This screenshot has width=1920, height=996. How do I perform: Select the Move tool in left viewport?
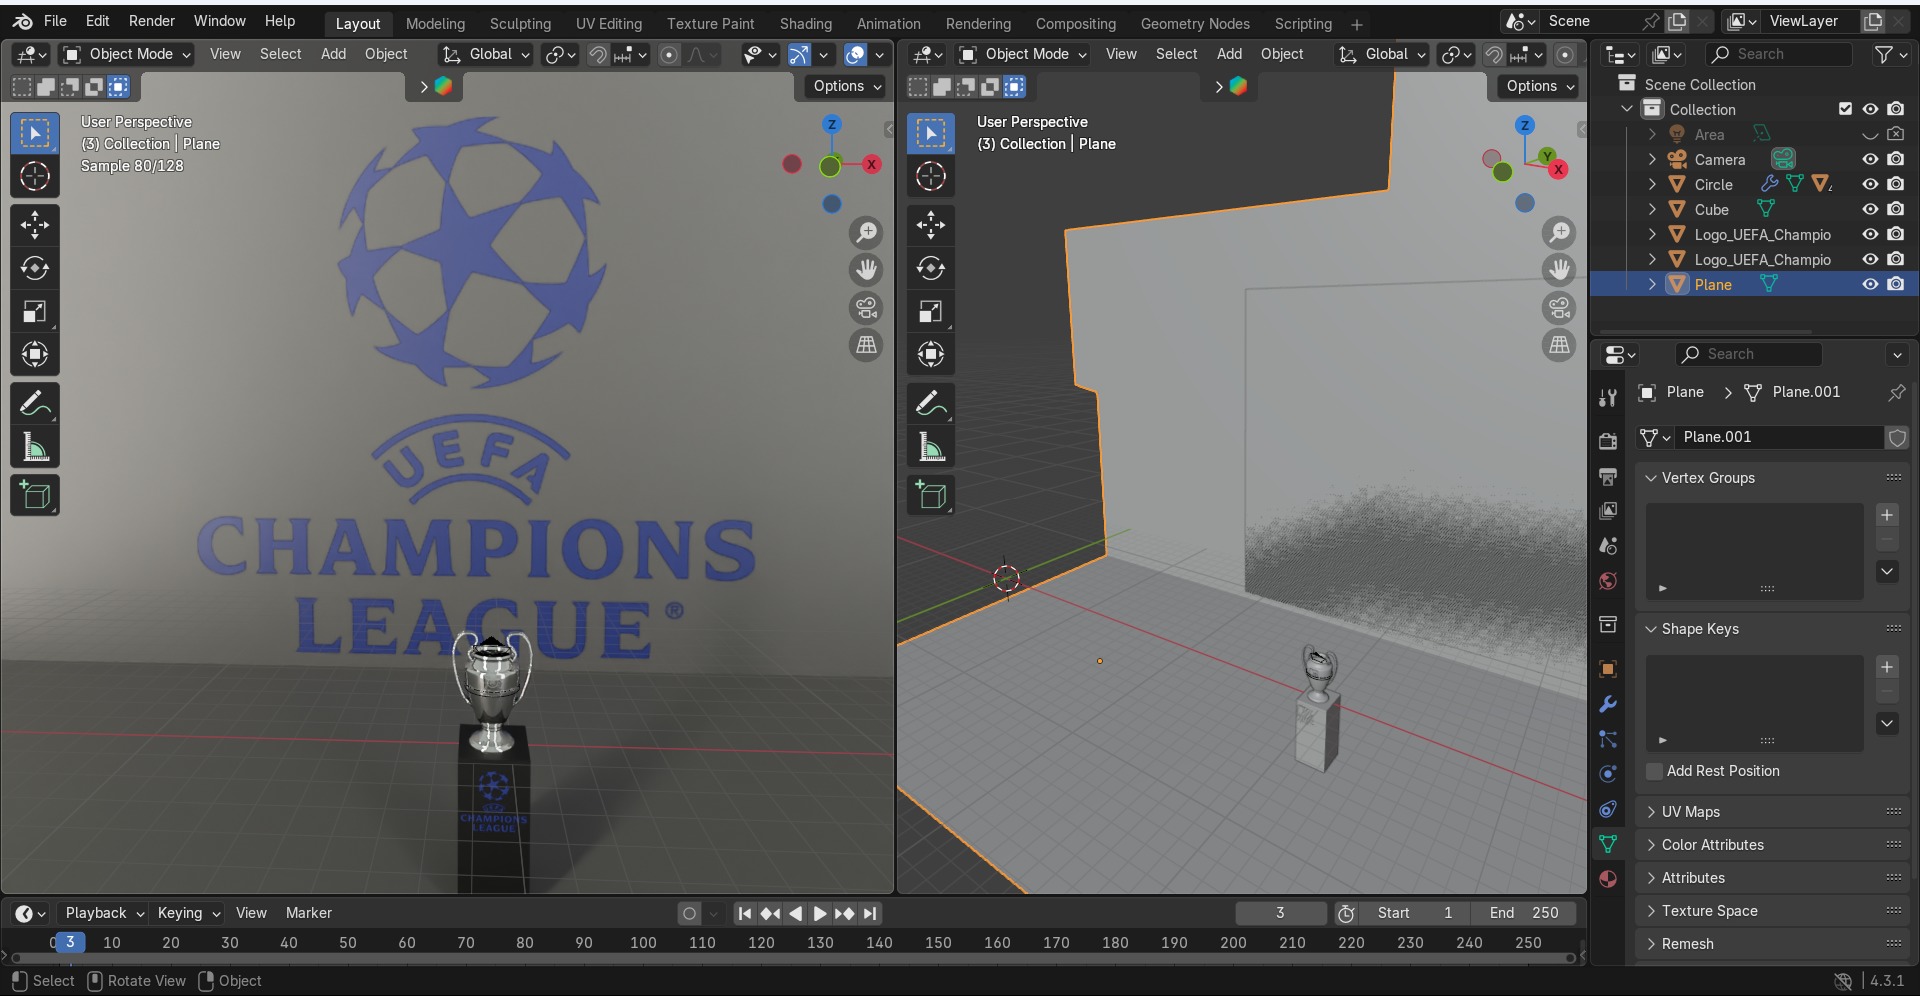[x=35, y=225]
